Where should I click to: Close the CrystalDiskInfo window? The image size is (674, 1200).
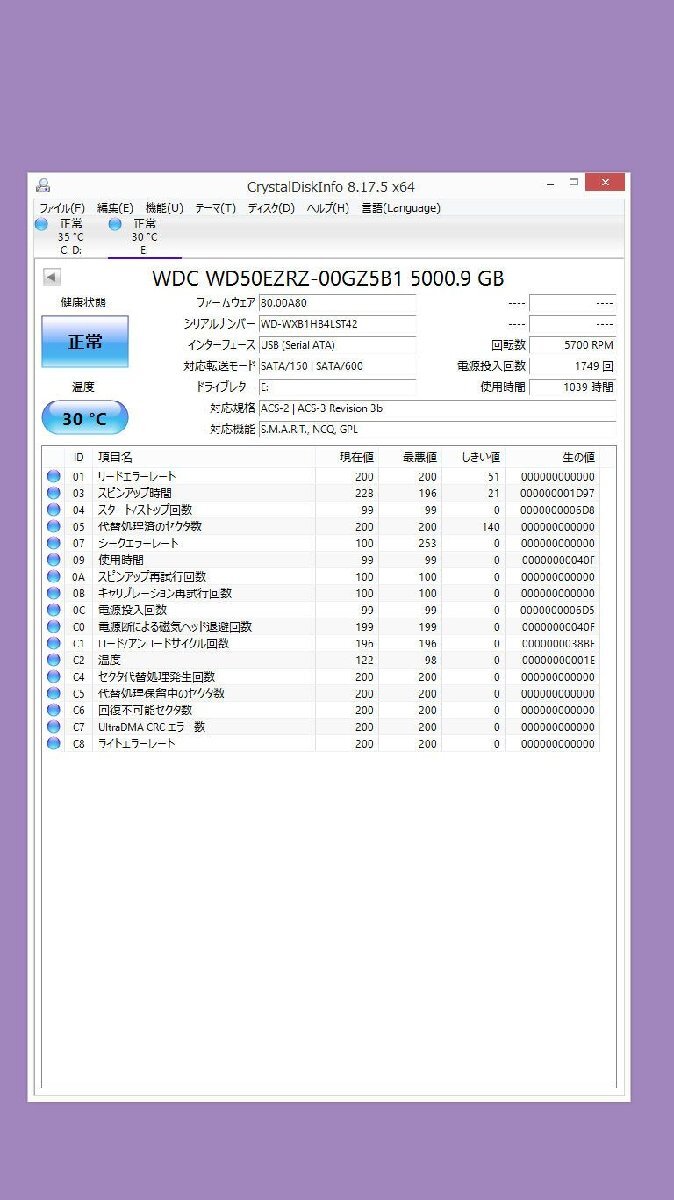(x=606, y=182)
